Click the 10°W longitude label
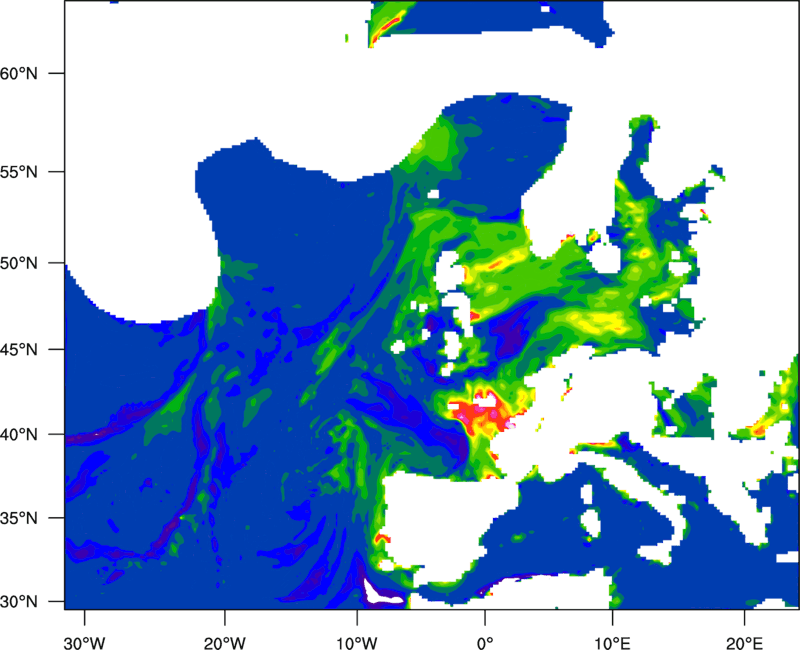The image size is (800, 650). pyautogui.click(x=357, y=643)
